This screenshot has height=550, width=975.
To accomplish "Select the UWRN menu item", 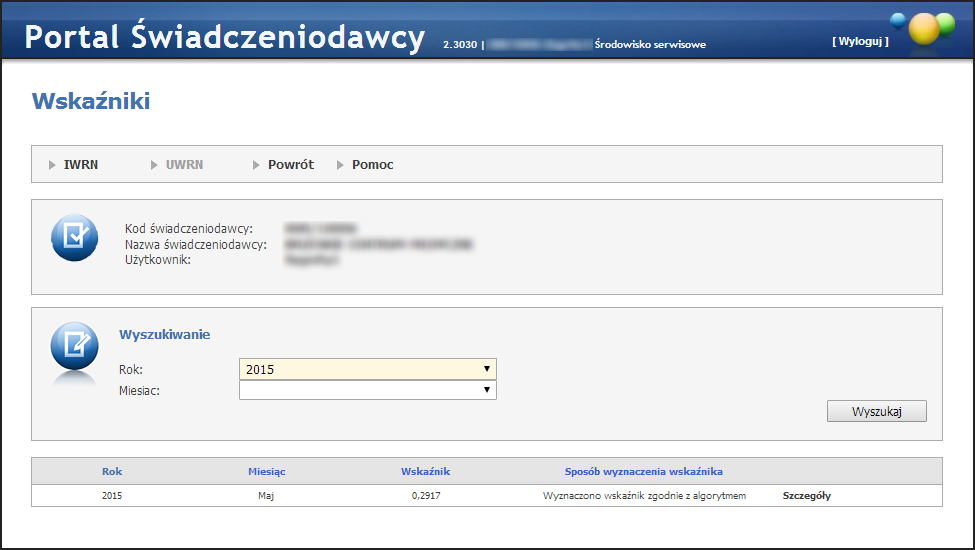I will pos(184,165).
